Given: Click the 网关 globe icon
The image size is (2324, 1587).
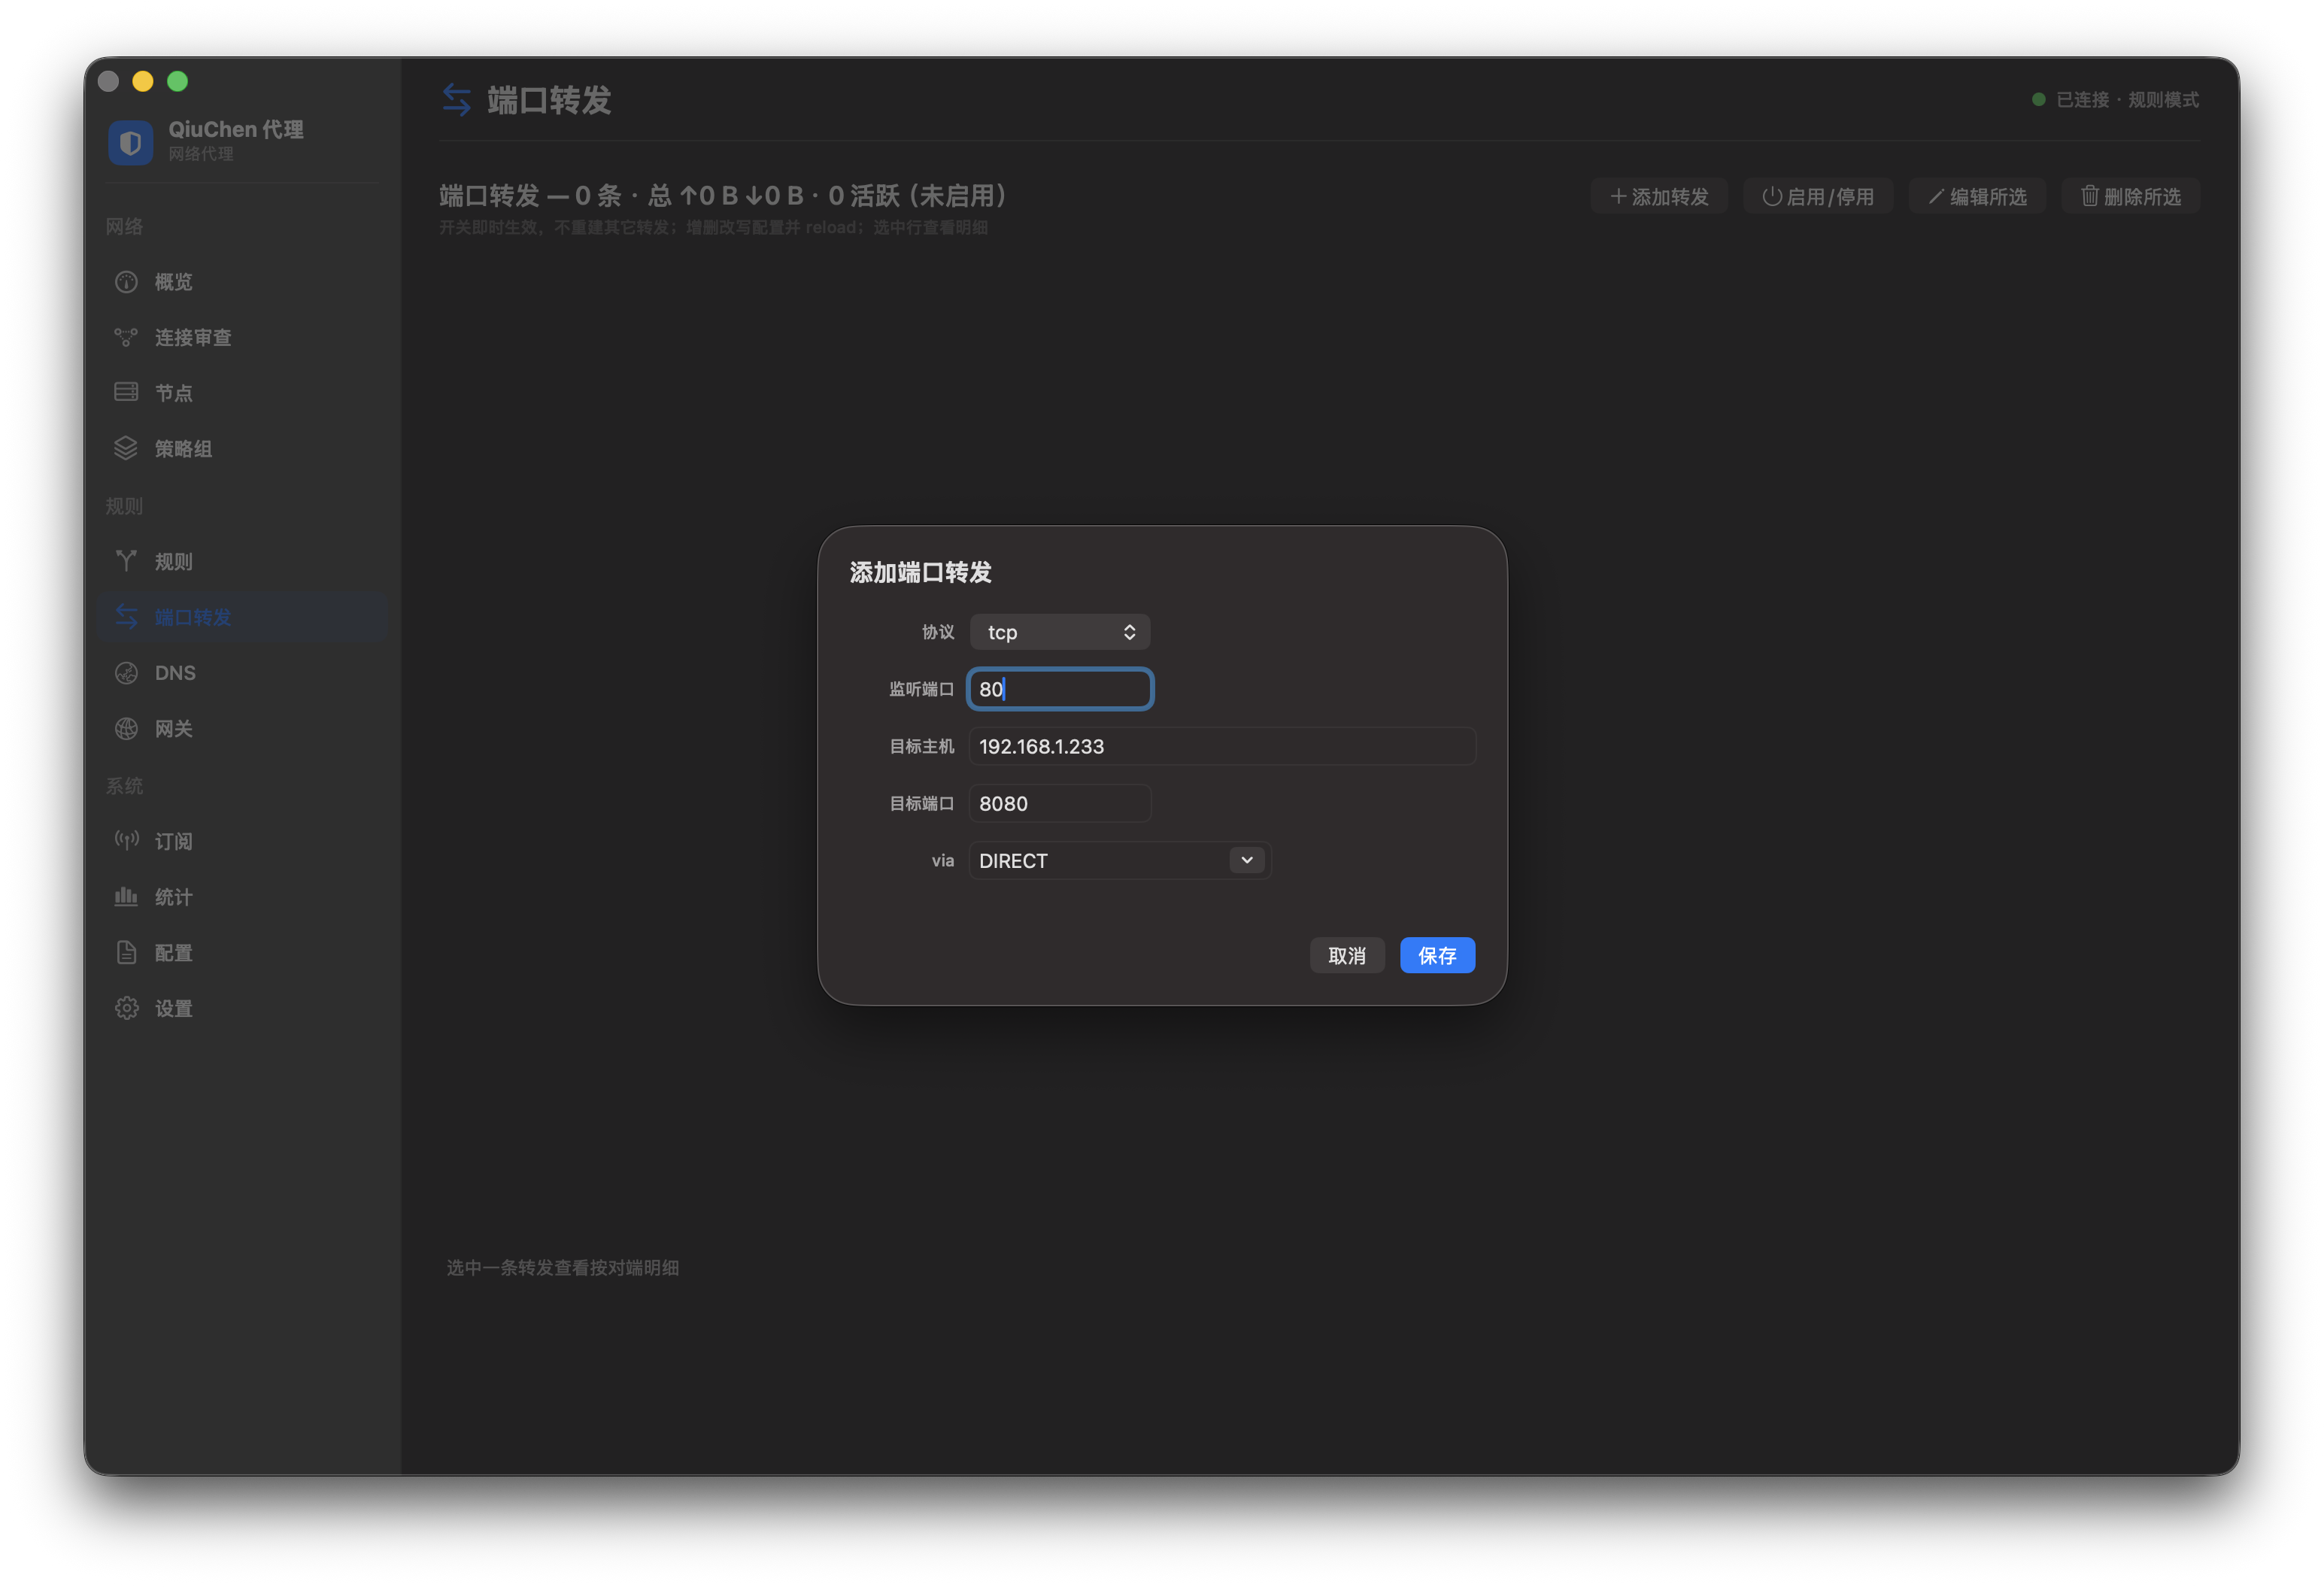Looking at the screenshot, I should 126,729.
